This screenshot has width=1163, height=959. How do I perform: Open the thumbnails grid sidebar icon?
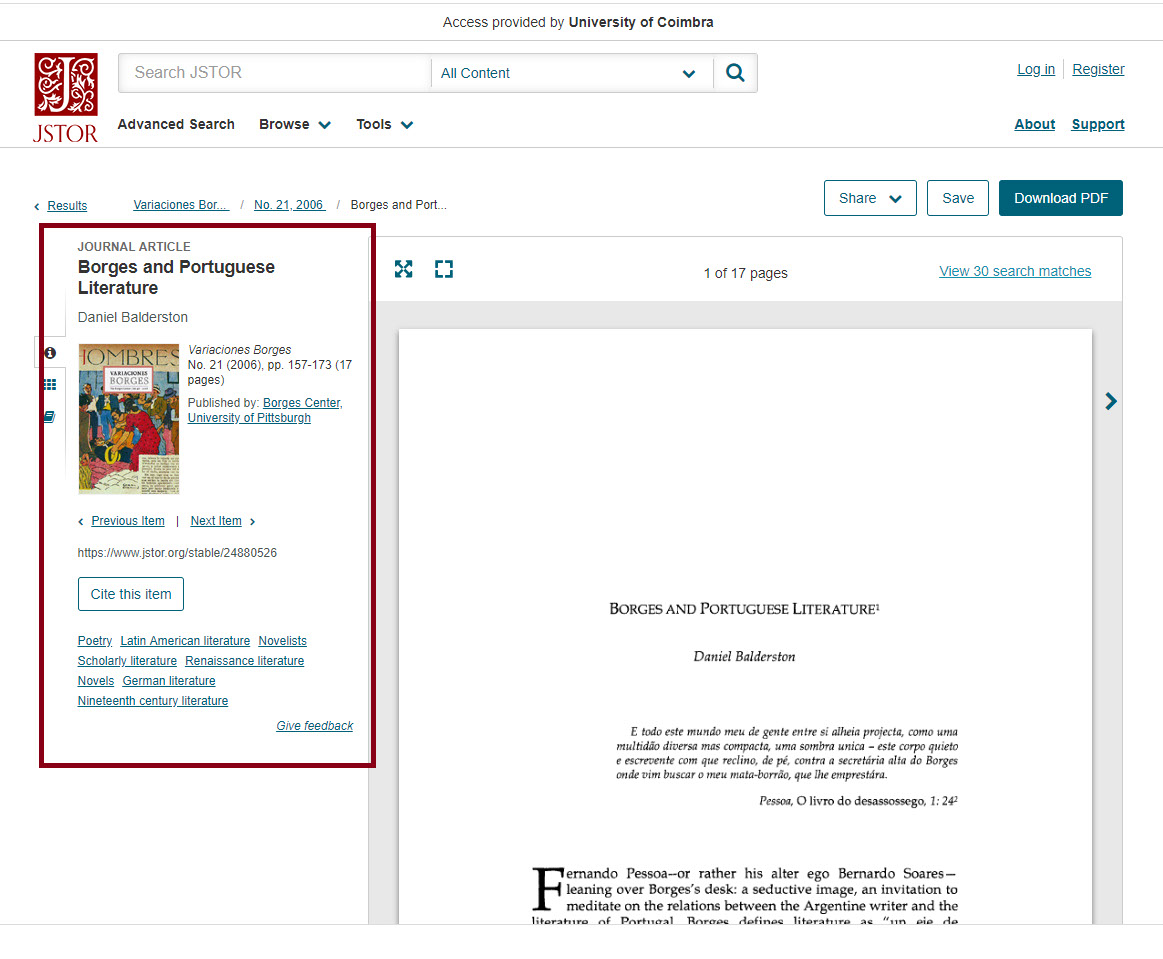coord(50,385)
